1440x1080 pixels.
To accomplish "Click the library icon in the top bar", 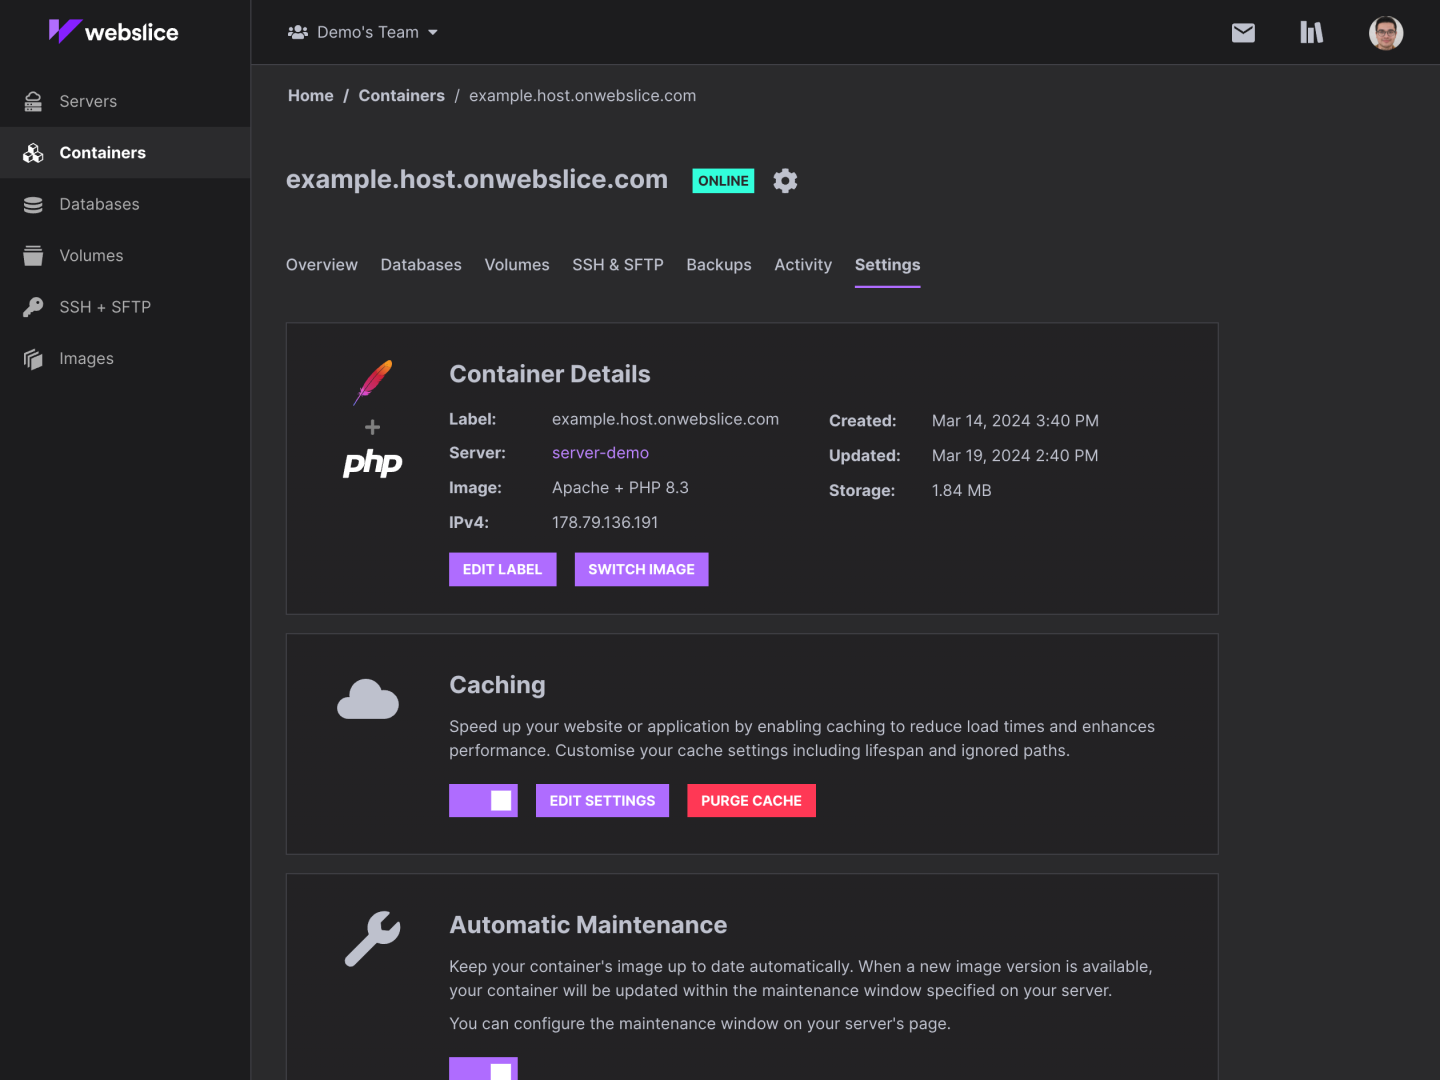I will [x=1311, y=32].
